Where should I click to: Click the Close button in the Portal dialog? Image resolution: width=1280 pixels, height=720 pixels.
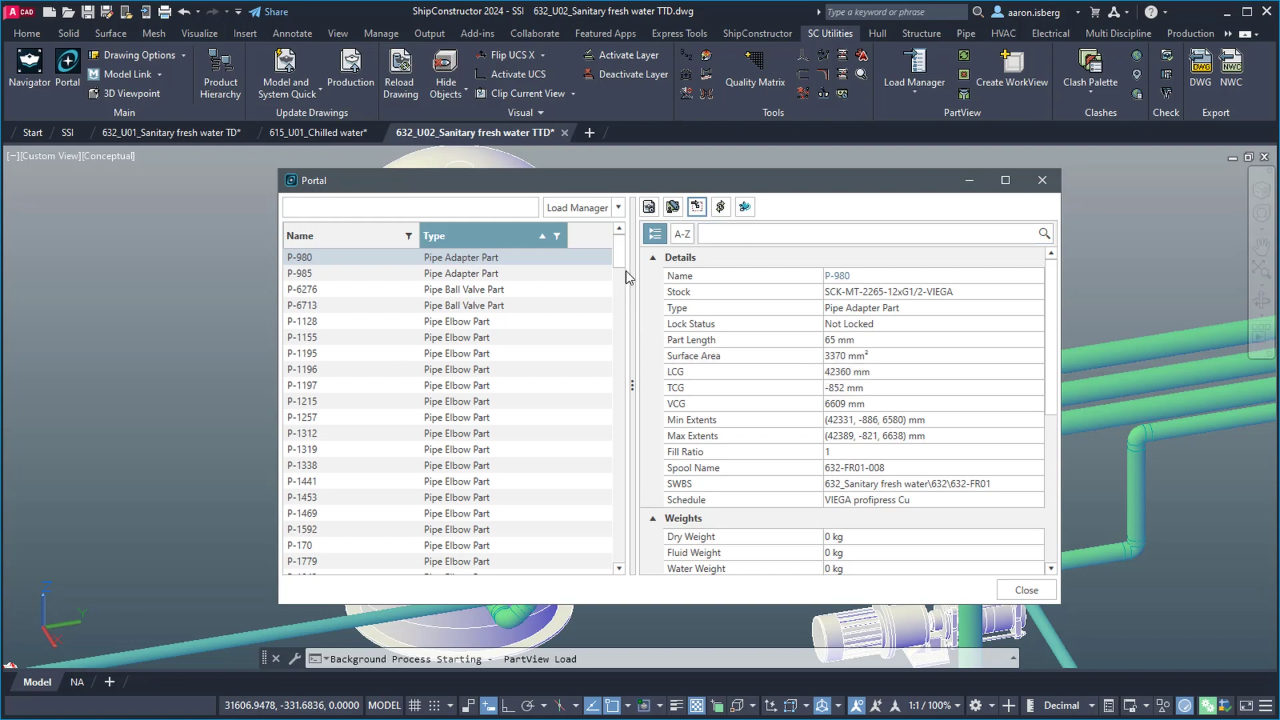click(1026, 590)
